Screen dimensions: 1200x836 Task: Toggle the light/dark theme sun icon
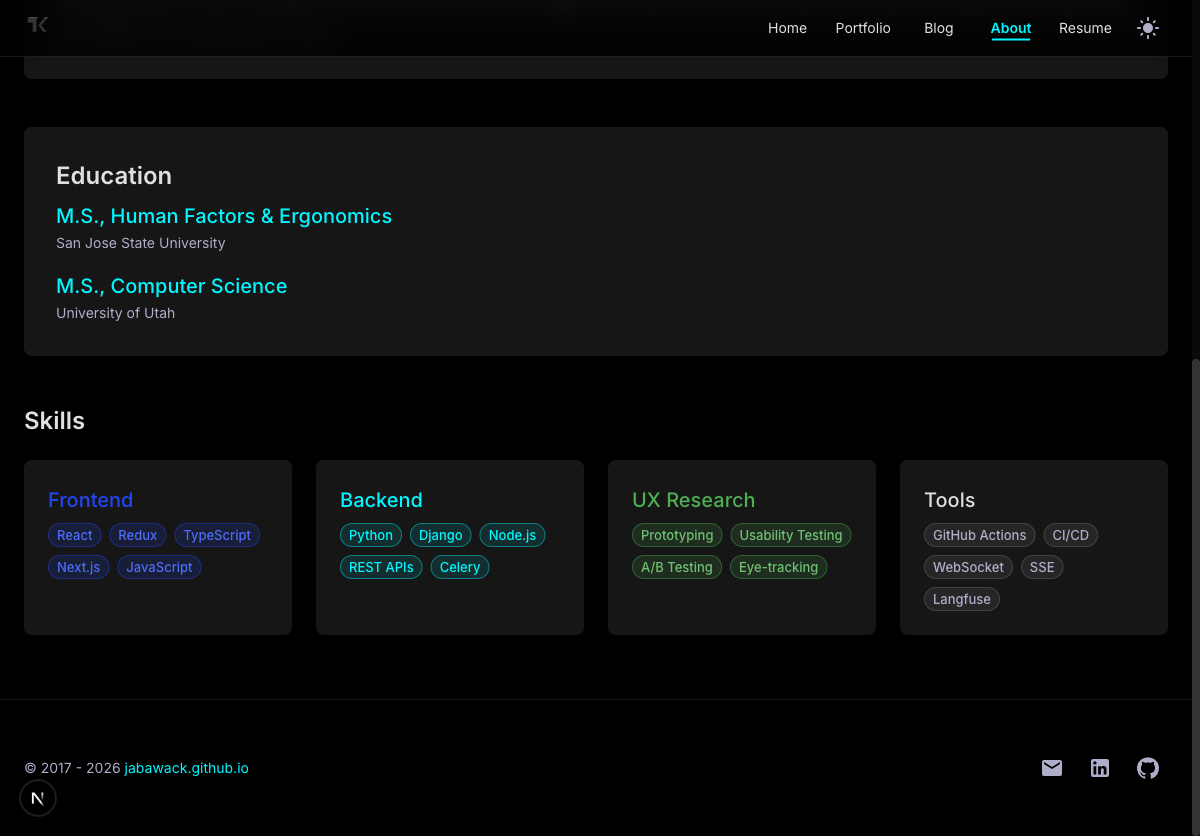(x=1148, y=28)
